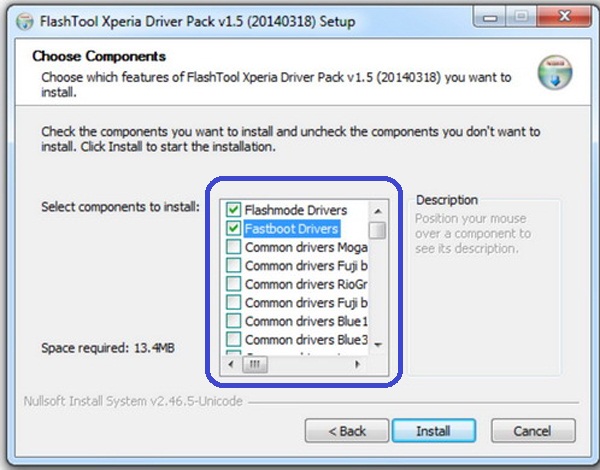Select the Common drivers Blue1 row text
Viewport: 600px width, 470px height.
(306, 321)
